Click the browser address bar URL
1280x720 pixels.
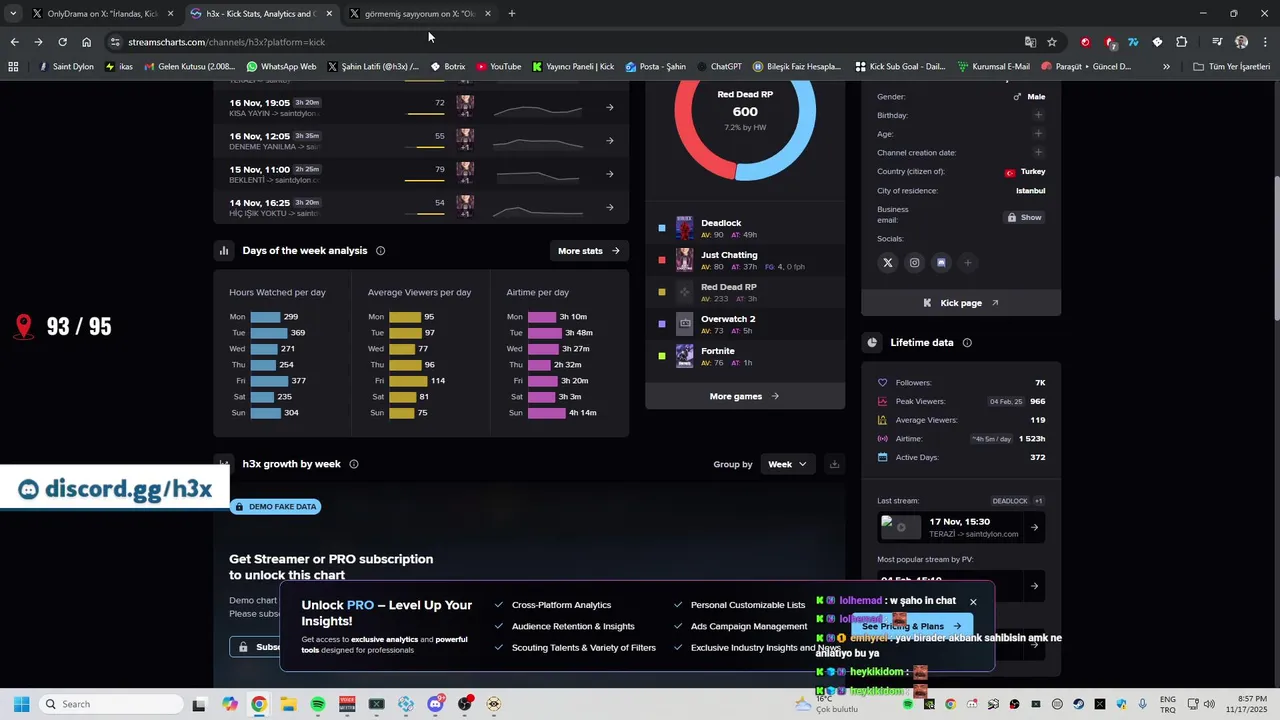[226, 42]
